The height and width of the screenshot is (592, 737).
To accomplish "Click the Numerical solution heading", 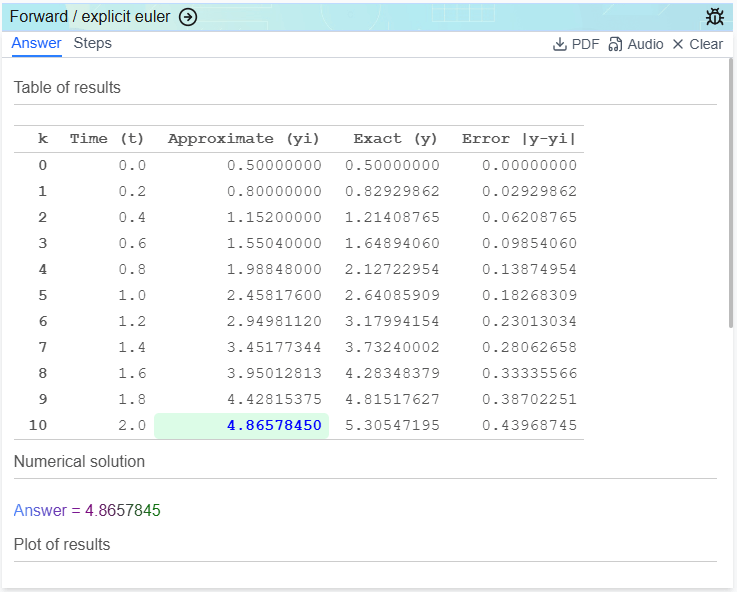I will click(x=79, y=462).
